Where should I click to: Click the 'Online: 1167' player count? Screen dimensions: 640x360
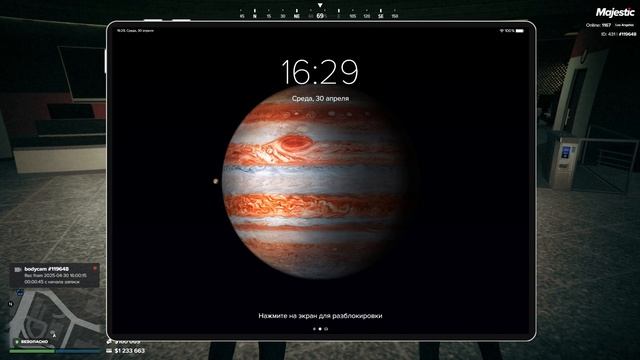pos(598,25)
